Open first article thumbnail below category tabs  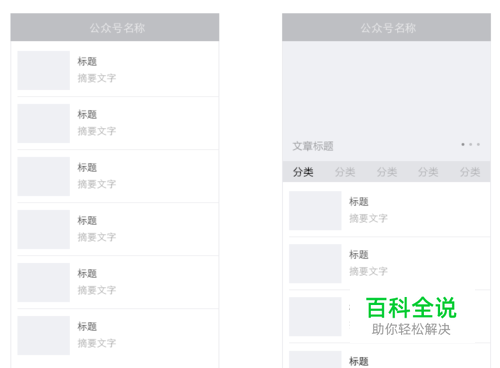pyautogui.click(x=315, y=211)
